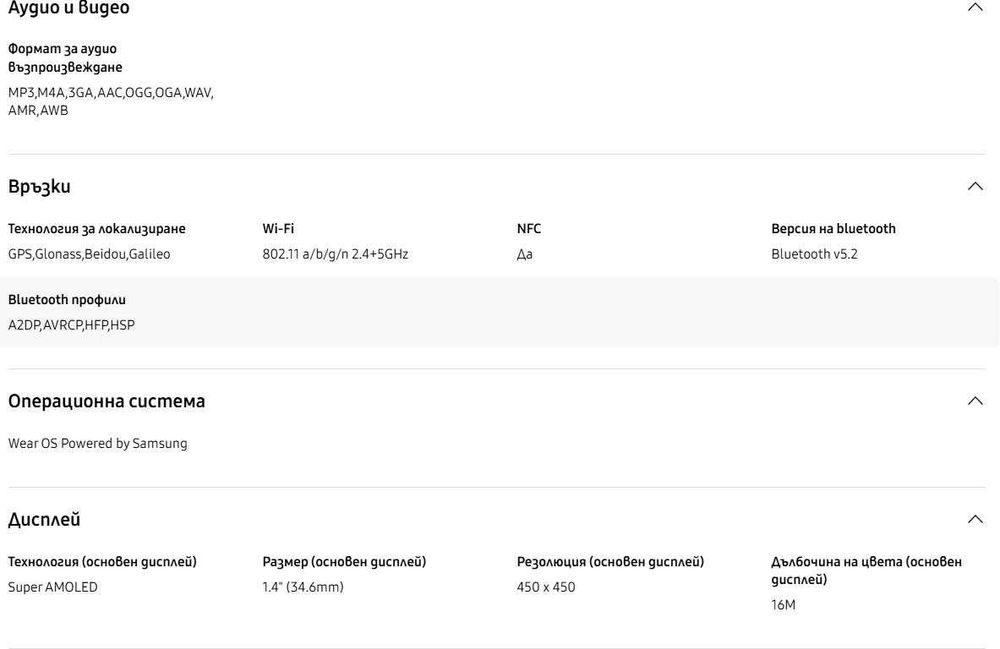
Task: Click the A2DP,AVRCP,HFP,HSP profiles value
Action: 71,325
